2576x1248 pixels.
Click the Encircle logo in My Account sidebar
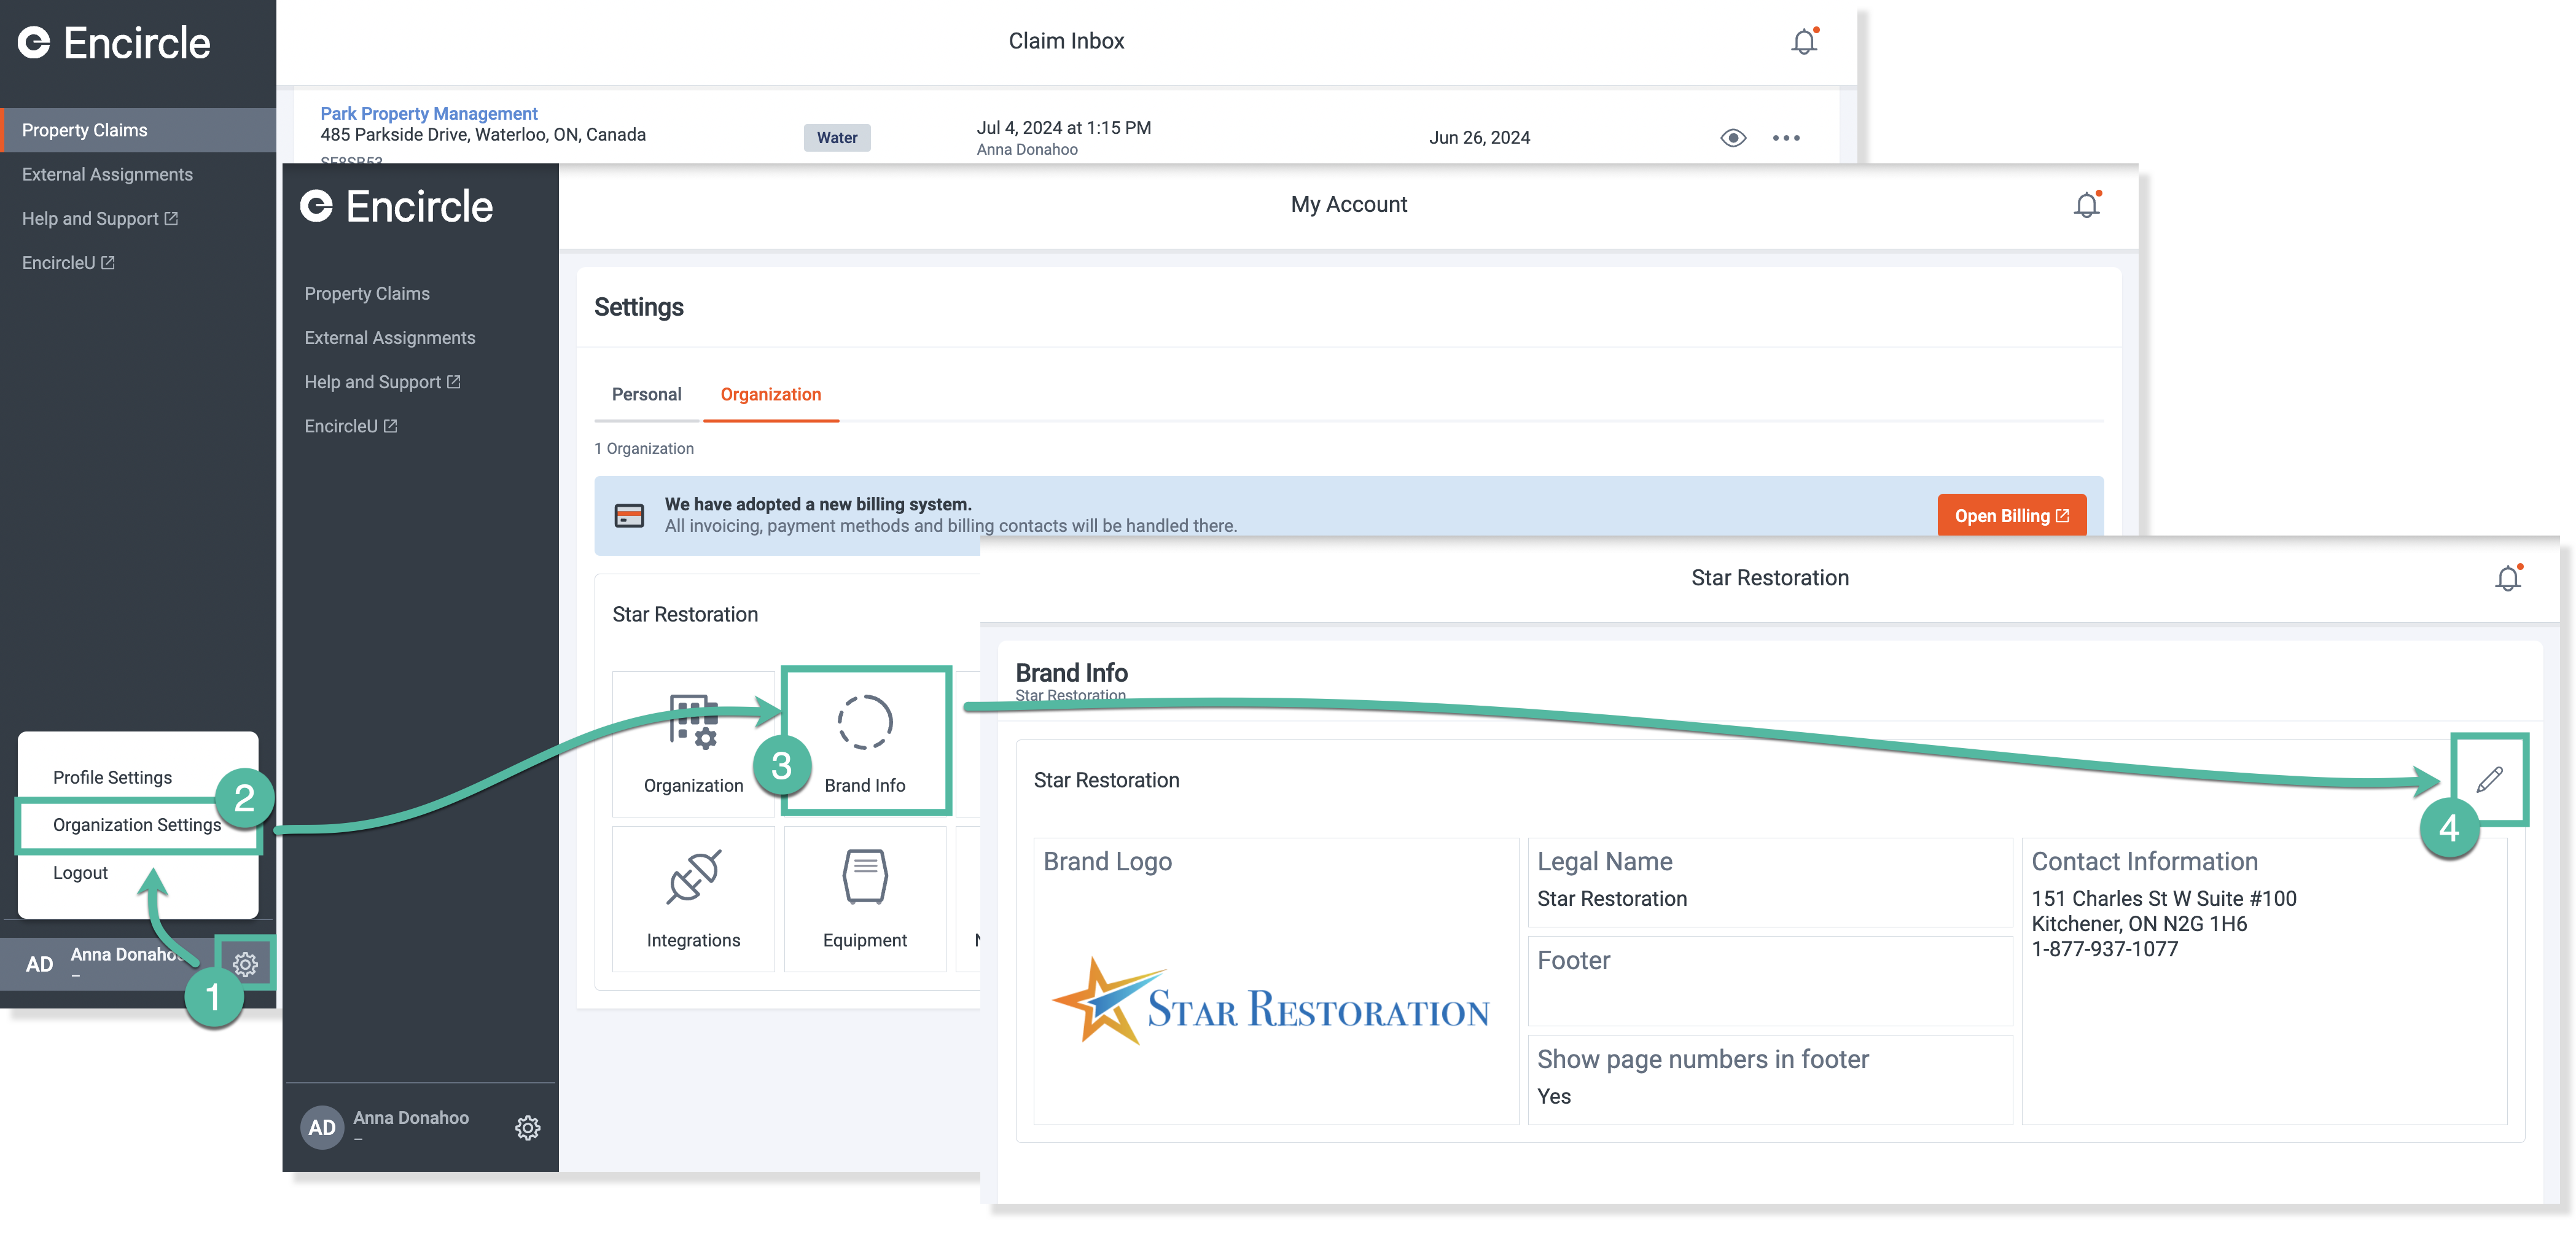(397, 207)
